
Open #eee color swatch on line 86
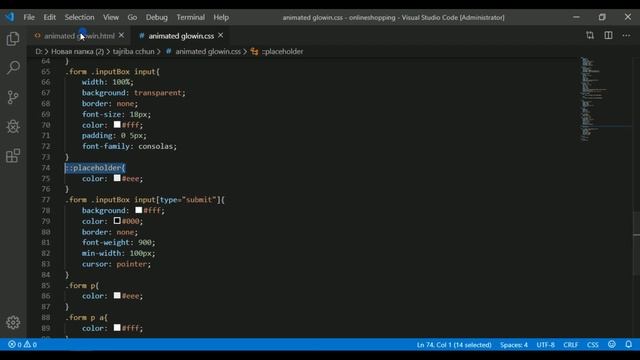[x=117, y=295]
